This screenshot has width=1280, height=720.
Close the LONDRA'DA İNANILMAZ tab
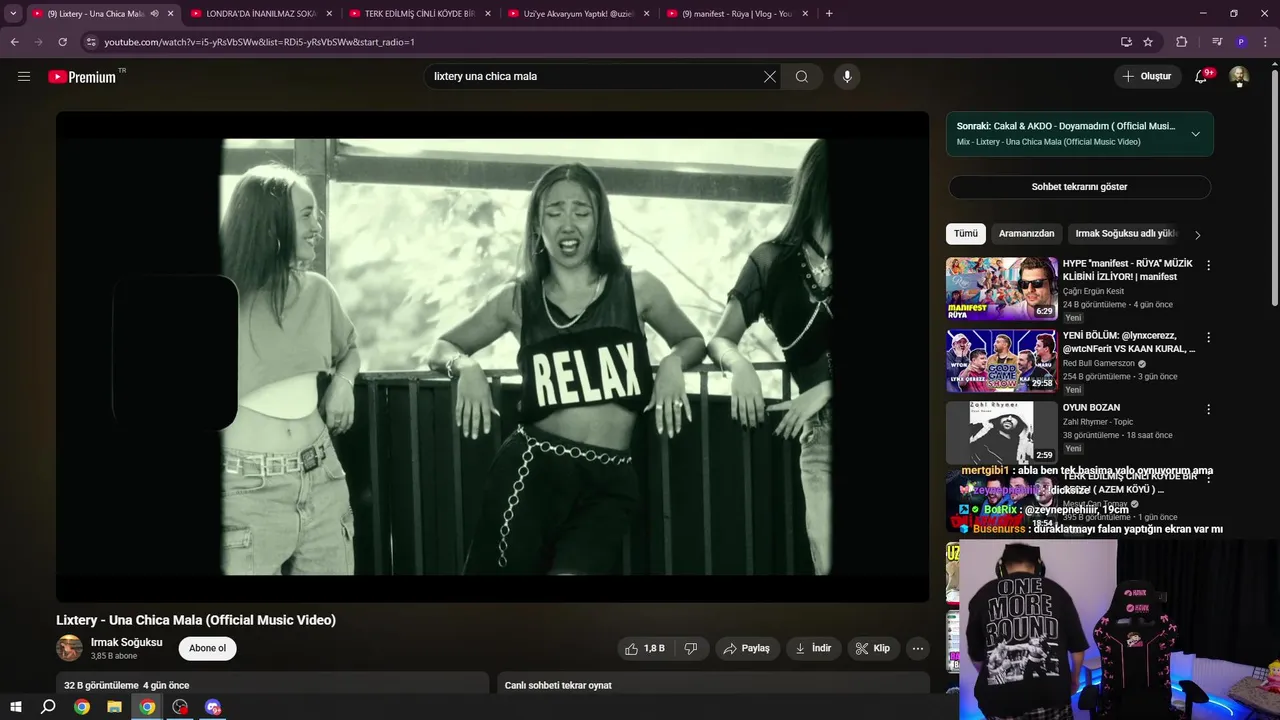pos(329,14)
